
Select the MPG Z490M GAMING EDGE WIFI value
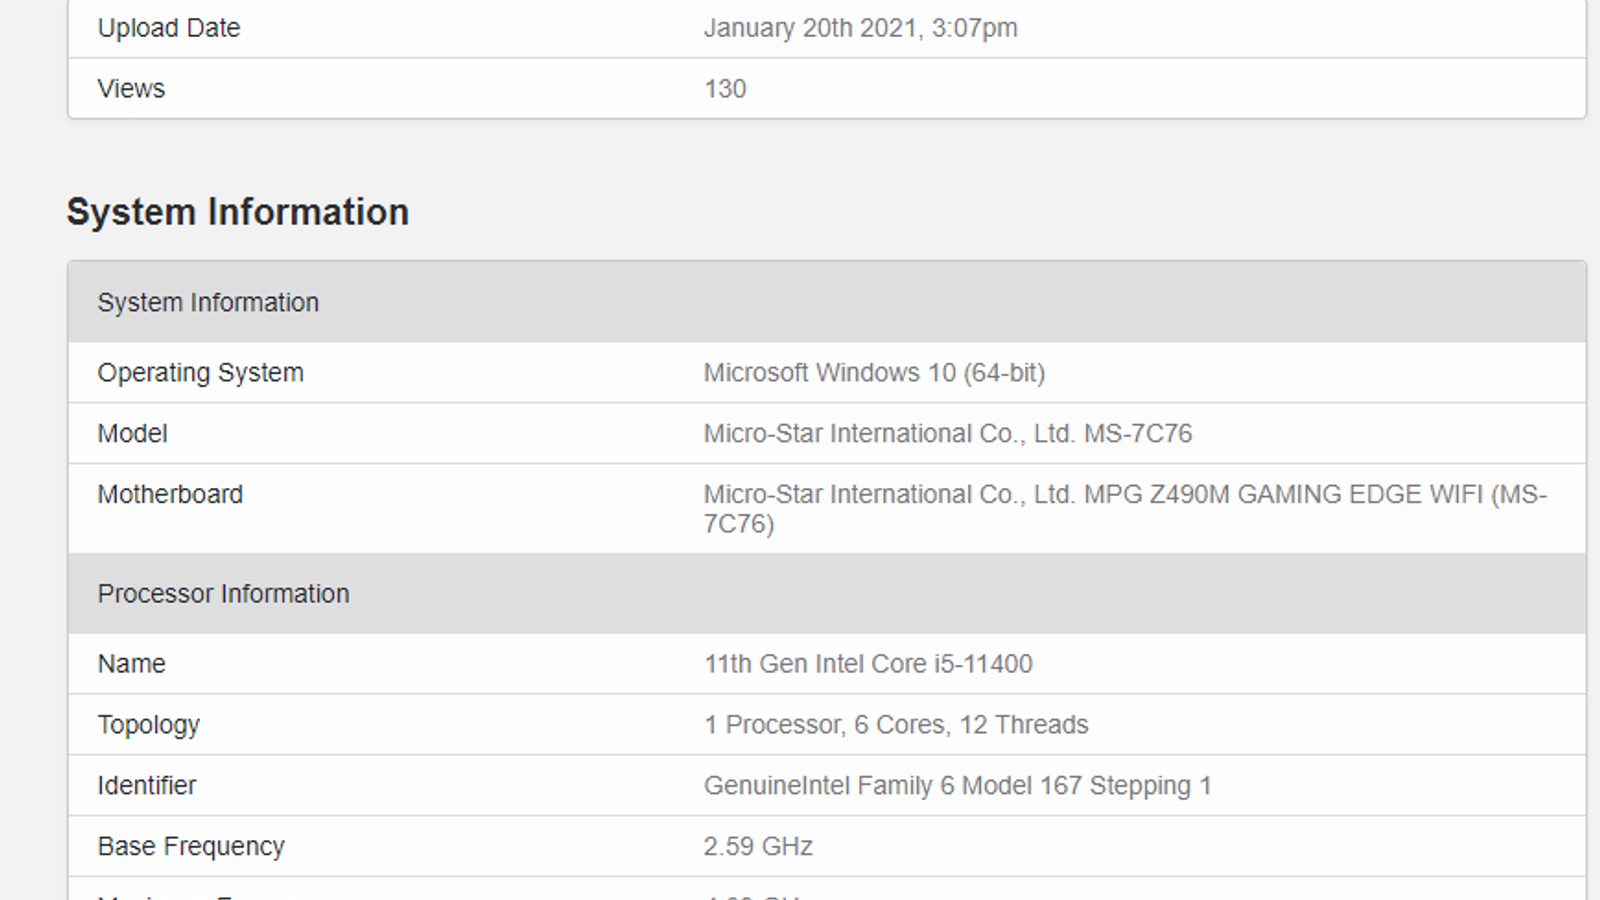pos(1124,496)
